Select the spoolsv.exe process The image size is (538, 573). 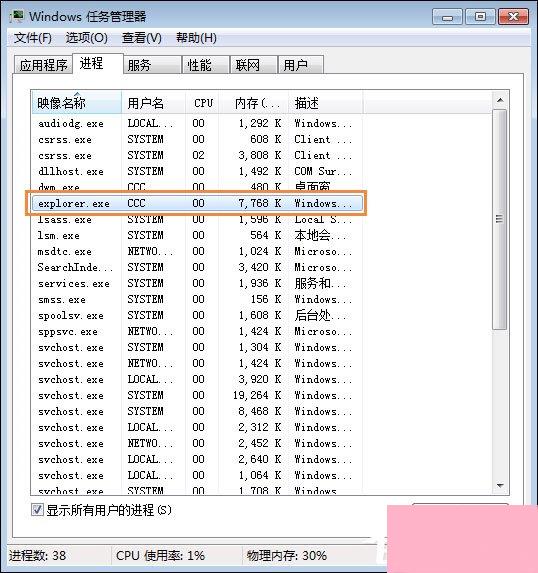(197, 315)
